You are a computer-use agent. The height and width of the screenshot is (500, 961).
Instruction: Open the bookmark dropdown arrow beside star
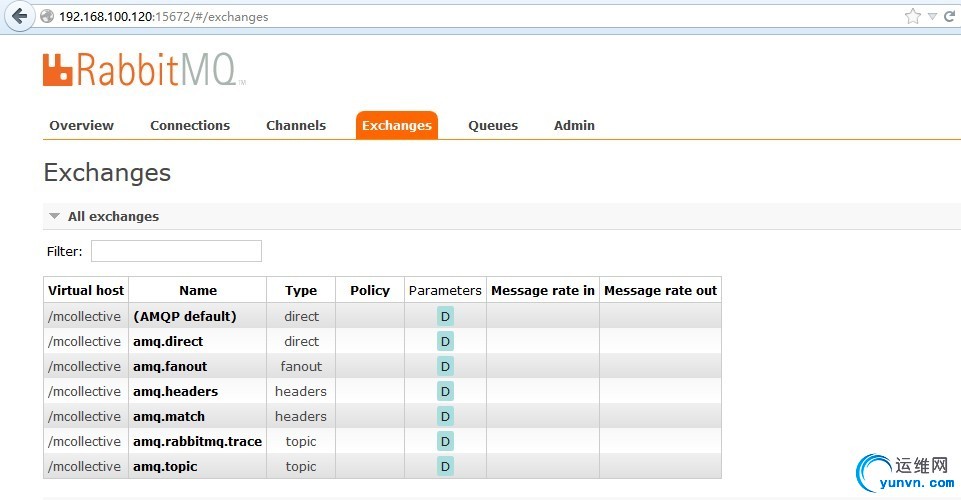click(x=932, y=17)
